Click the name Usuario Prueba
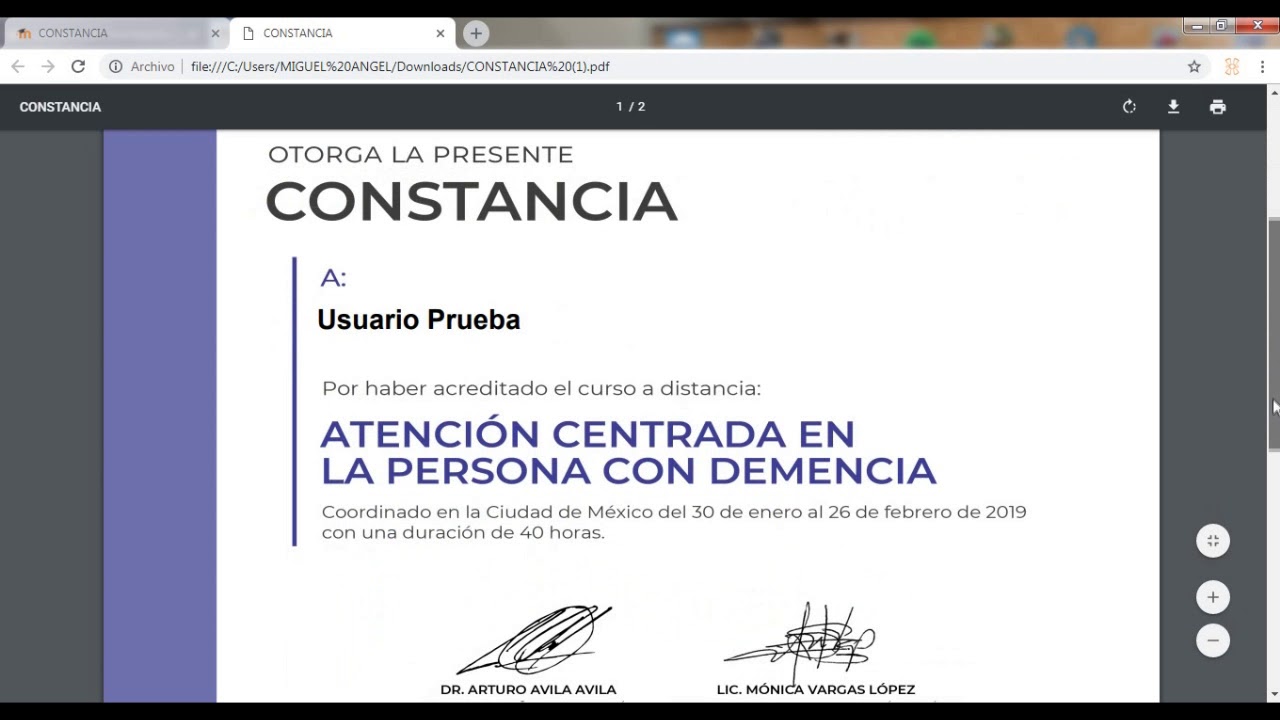This screenshot has height=720, width=1280. pos(419,320)
